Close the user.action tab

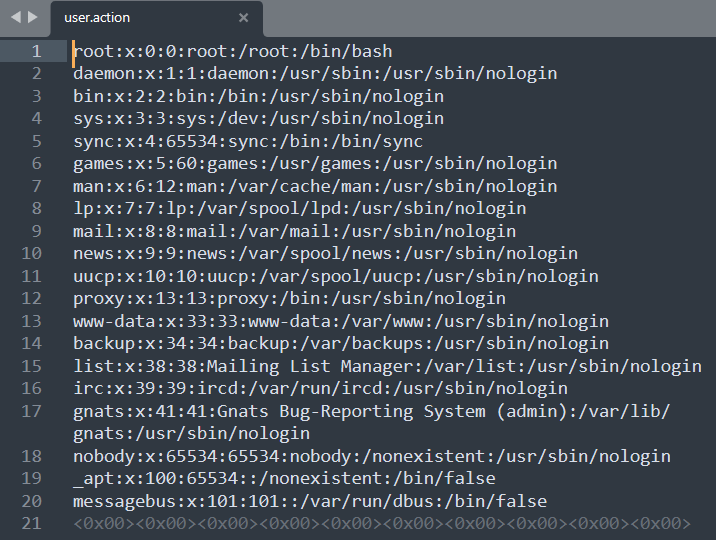tap(243, 18)
